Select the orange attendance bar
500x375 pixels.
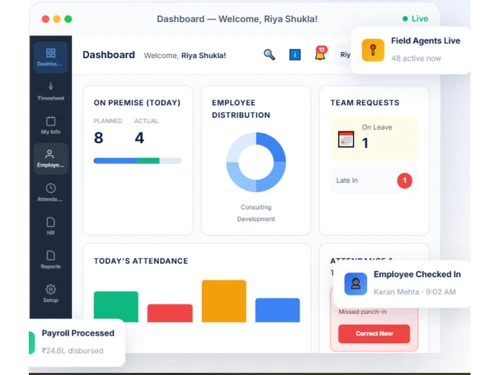click(x=224, y=301)
